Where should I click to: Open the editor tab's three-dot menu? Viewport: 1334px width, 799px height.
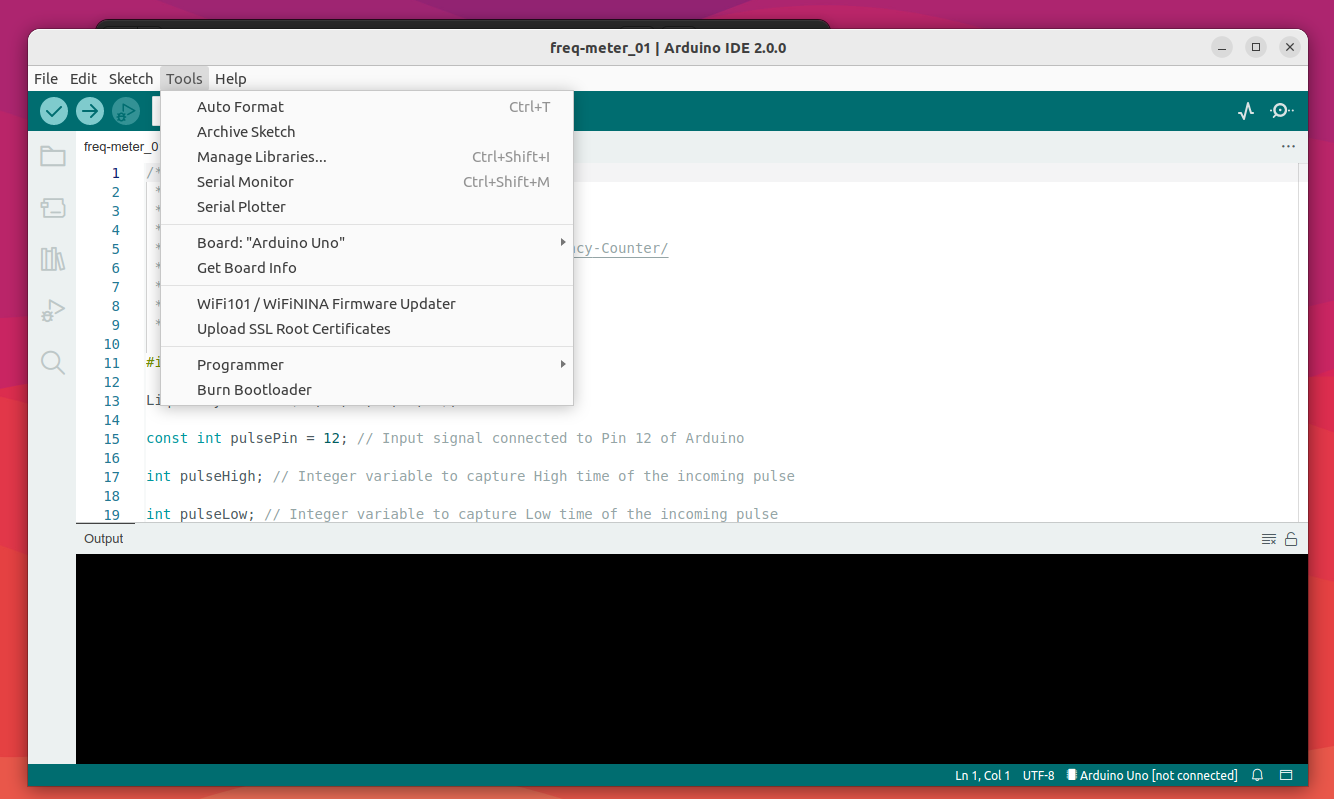click(1288, 146)
